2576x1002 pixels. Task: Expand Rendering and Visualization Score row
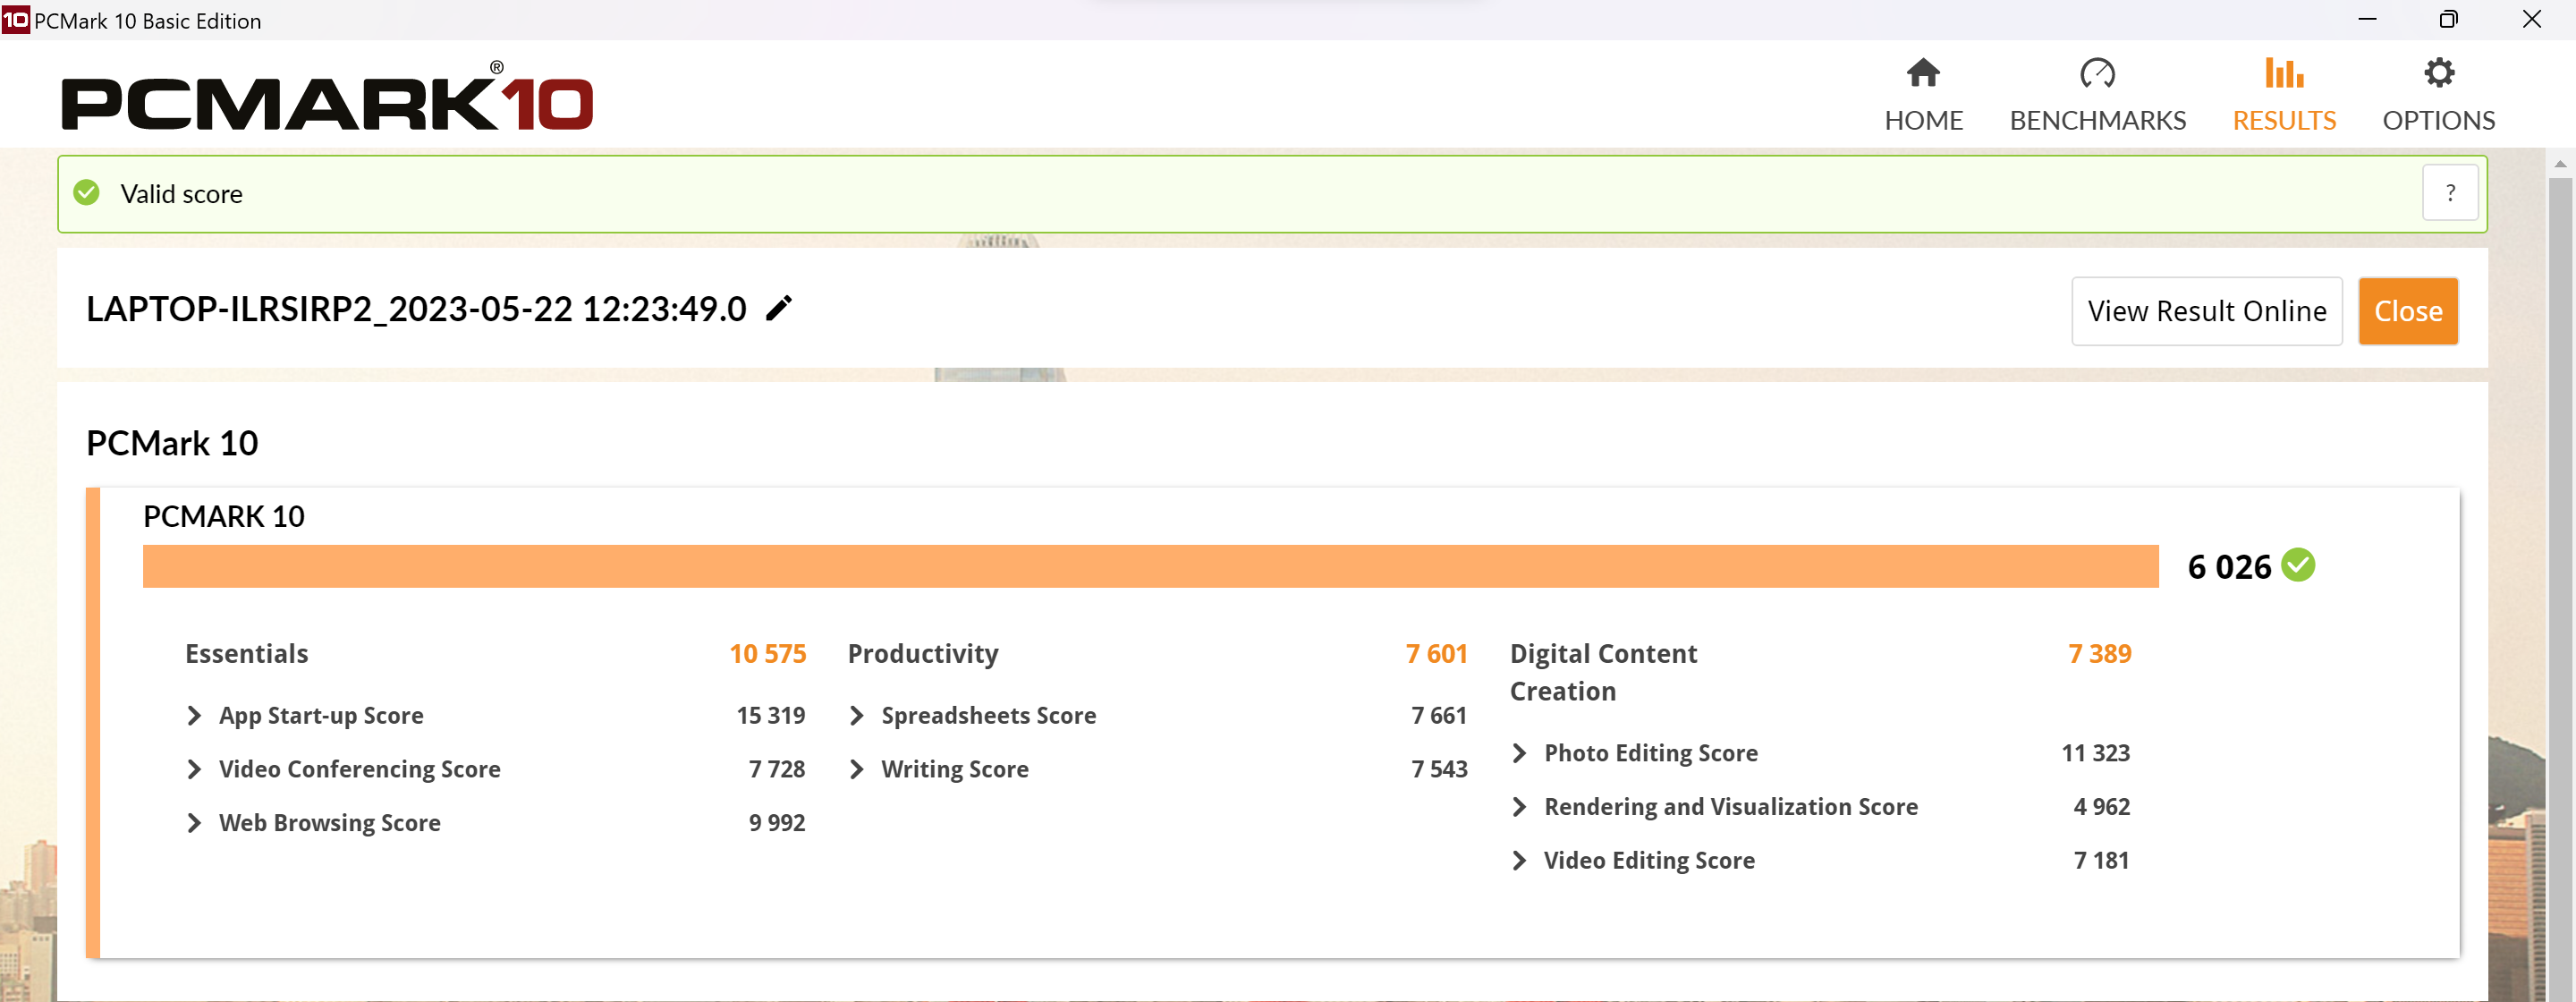[x=1519, y=806]
